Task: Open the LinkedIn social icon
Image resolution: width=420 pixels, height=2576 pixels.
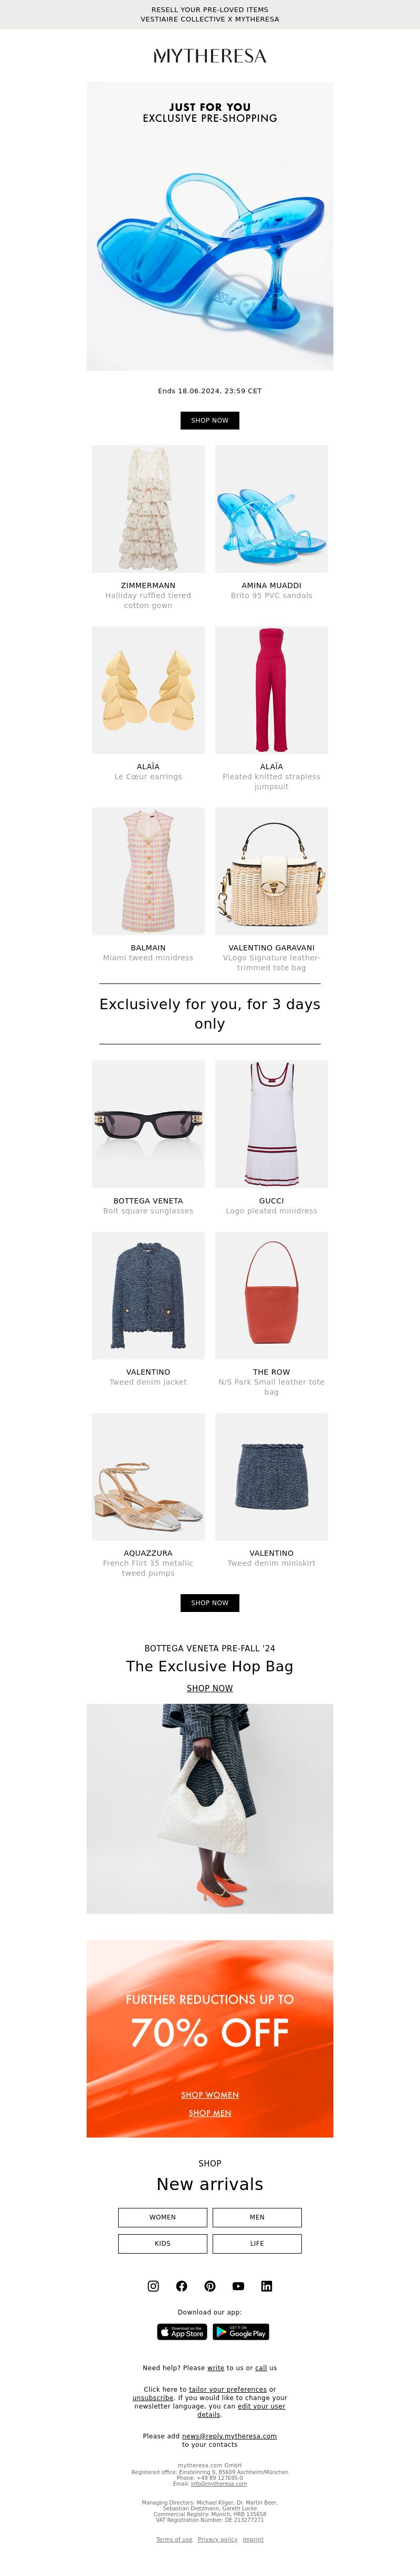Action: 266,2286
